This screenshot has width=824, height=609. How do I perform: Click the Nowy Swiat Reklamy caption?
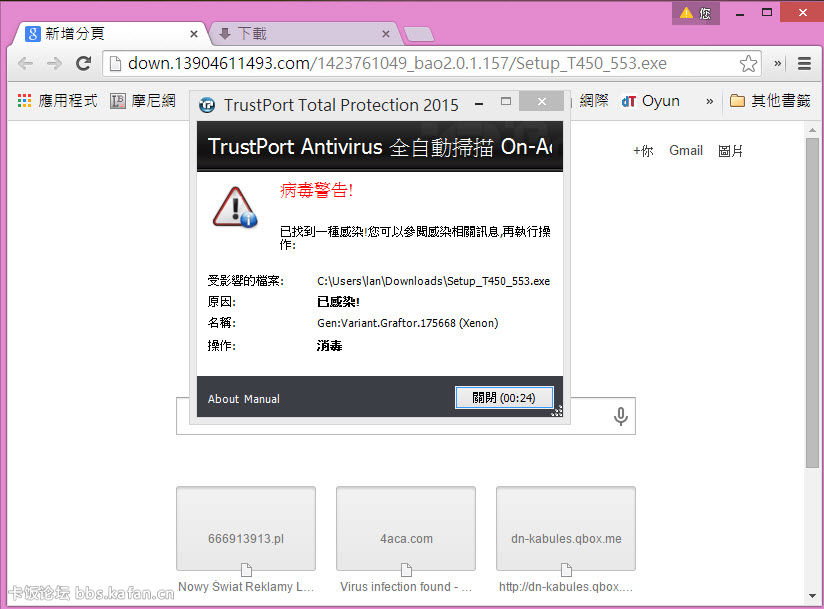246,587
